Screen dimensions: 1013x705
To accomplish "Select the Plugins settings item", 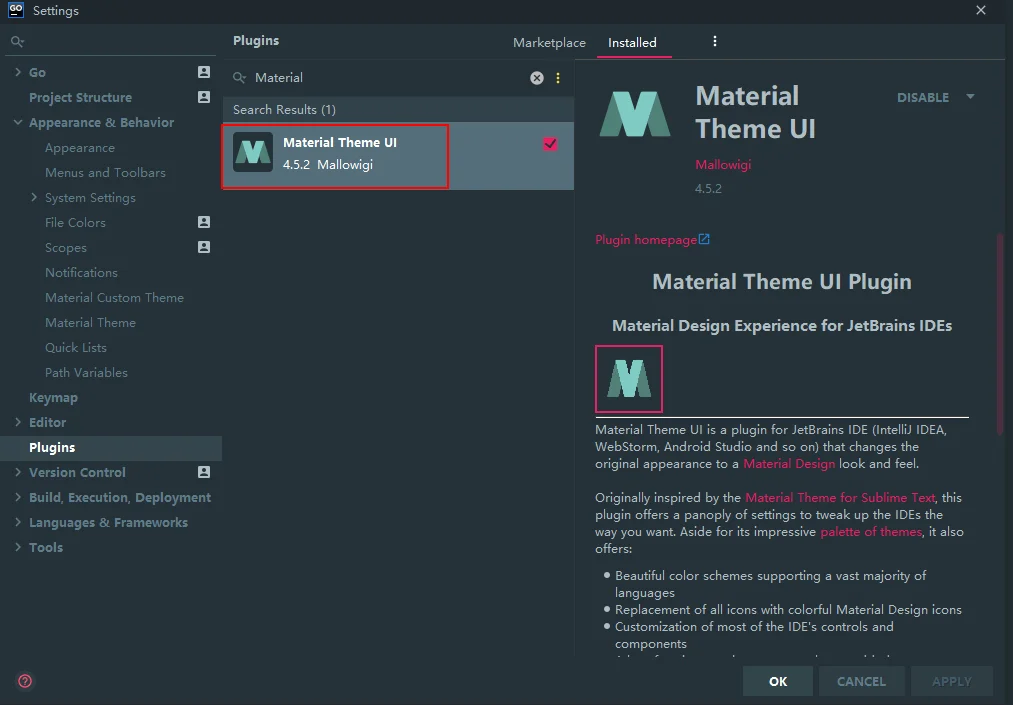I will coord(111,448).
